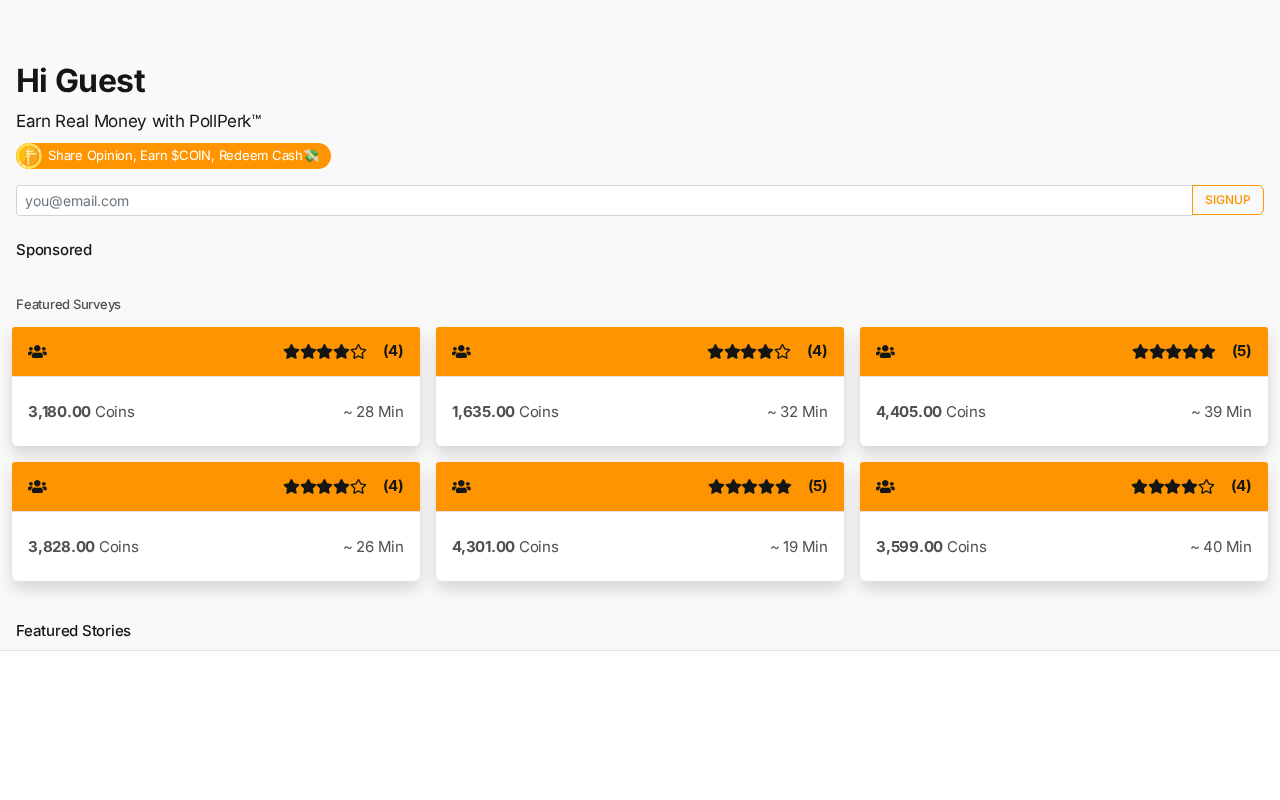Click the ~ 19 Min duration text
The image size is (1280, 800).
[799, 547]
